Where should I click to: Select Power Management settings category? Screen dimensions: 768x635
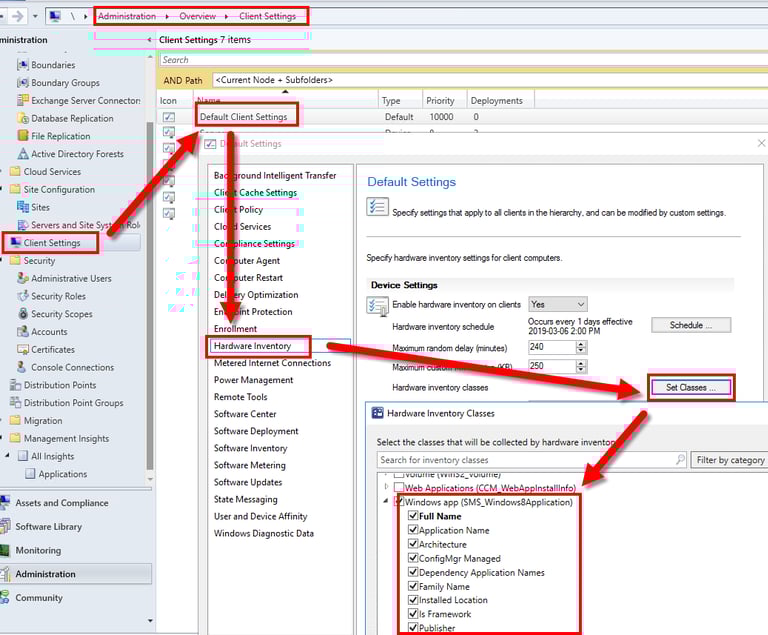(x=253, y=380)
